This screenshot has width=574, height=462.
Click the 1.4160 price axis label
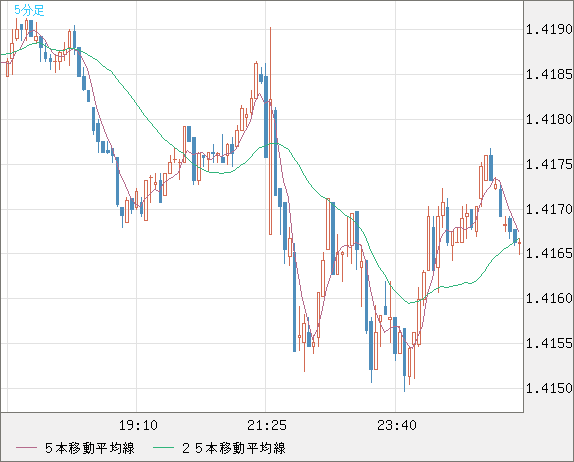click(x=549, y=298)
